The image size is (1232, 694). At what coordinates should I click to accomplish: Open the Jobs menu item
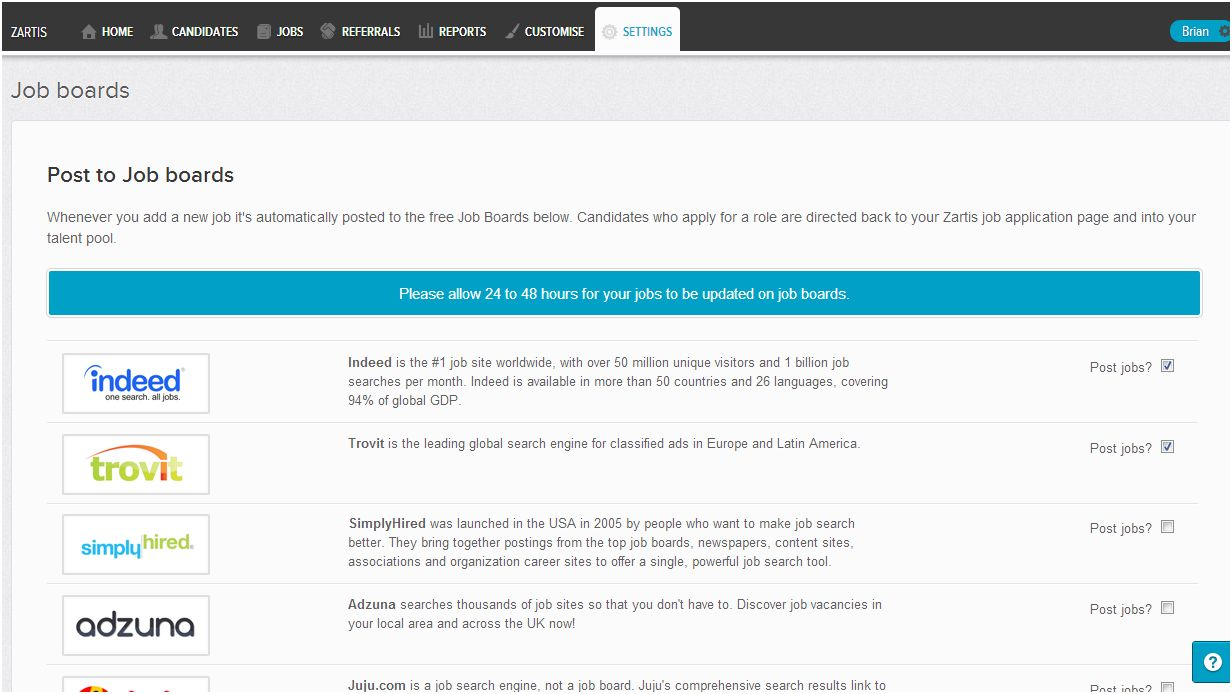point(280,32)
